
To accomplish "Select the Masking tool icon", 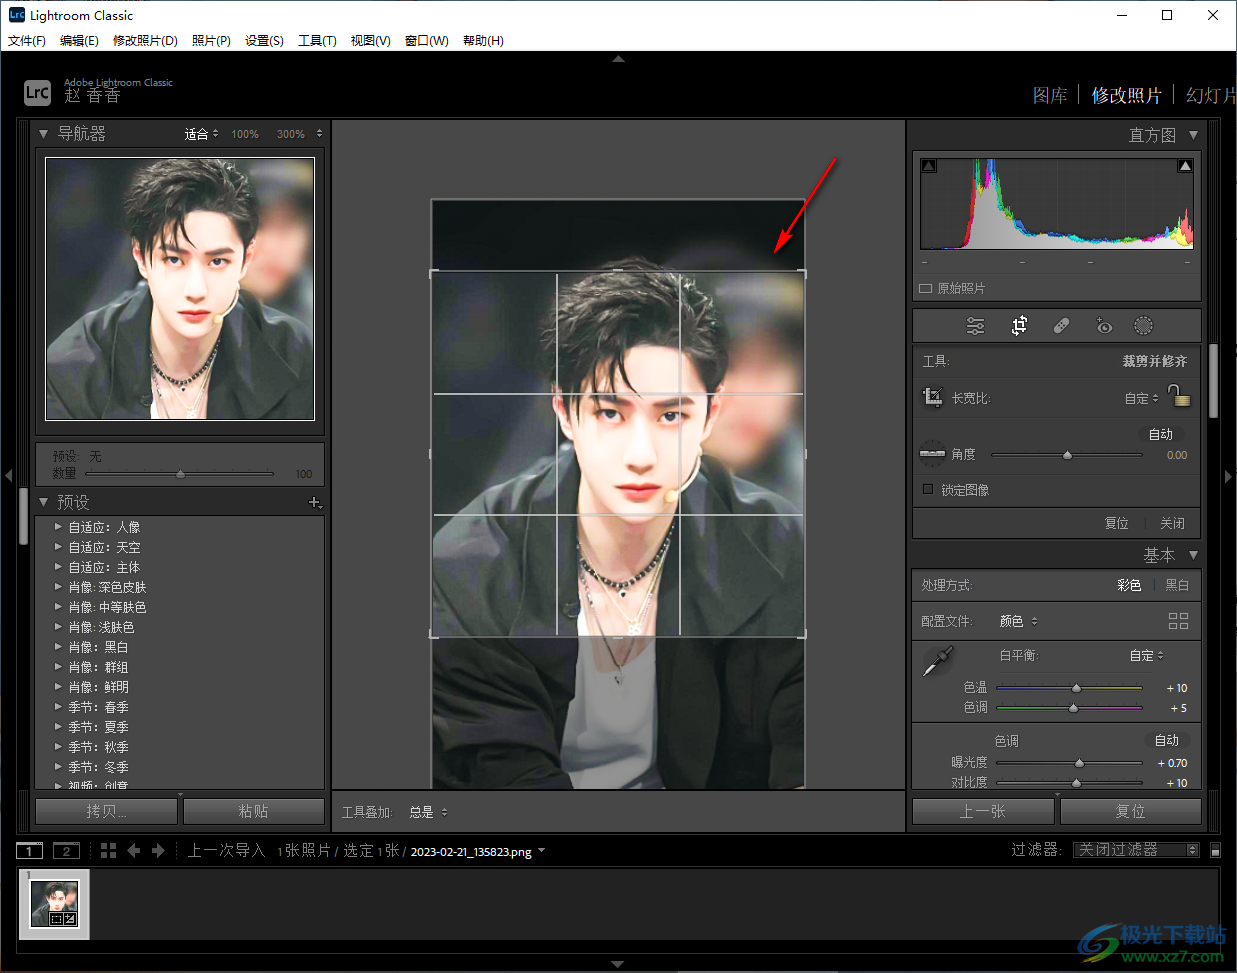I will [x=1143, y=326].
